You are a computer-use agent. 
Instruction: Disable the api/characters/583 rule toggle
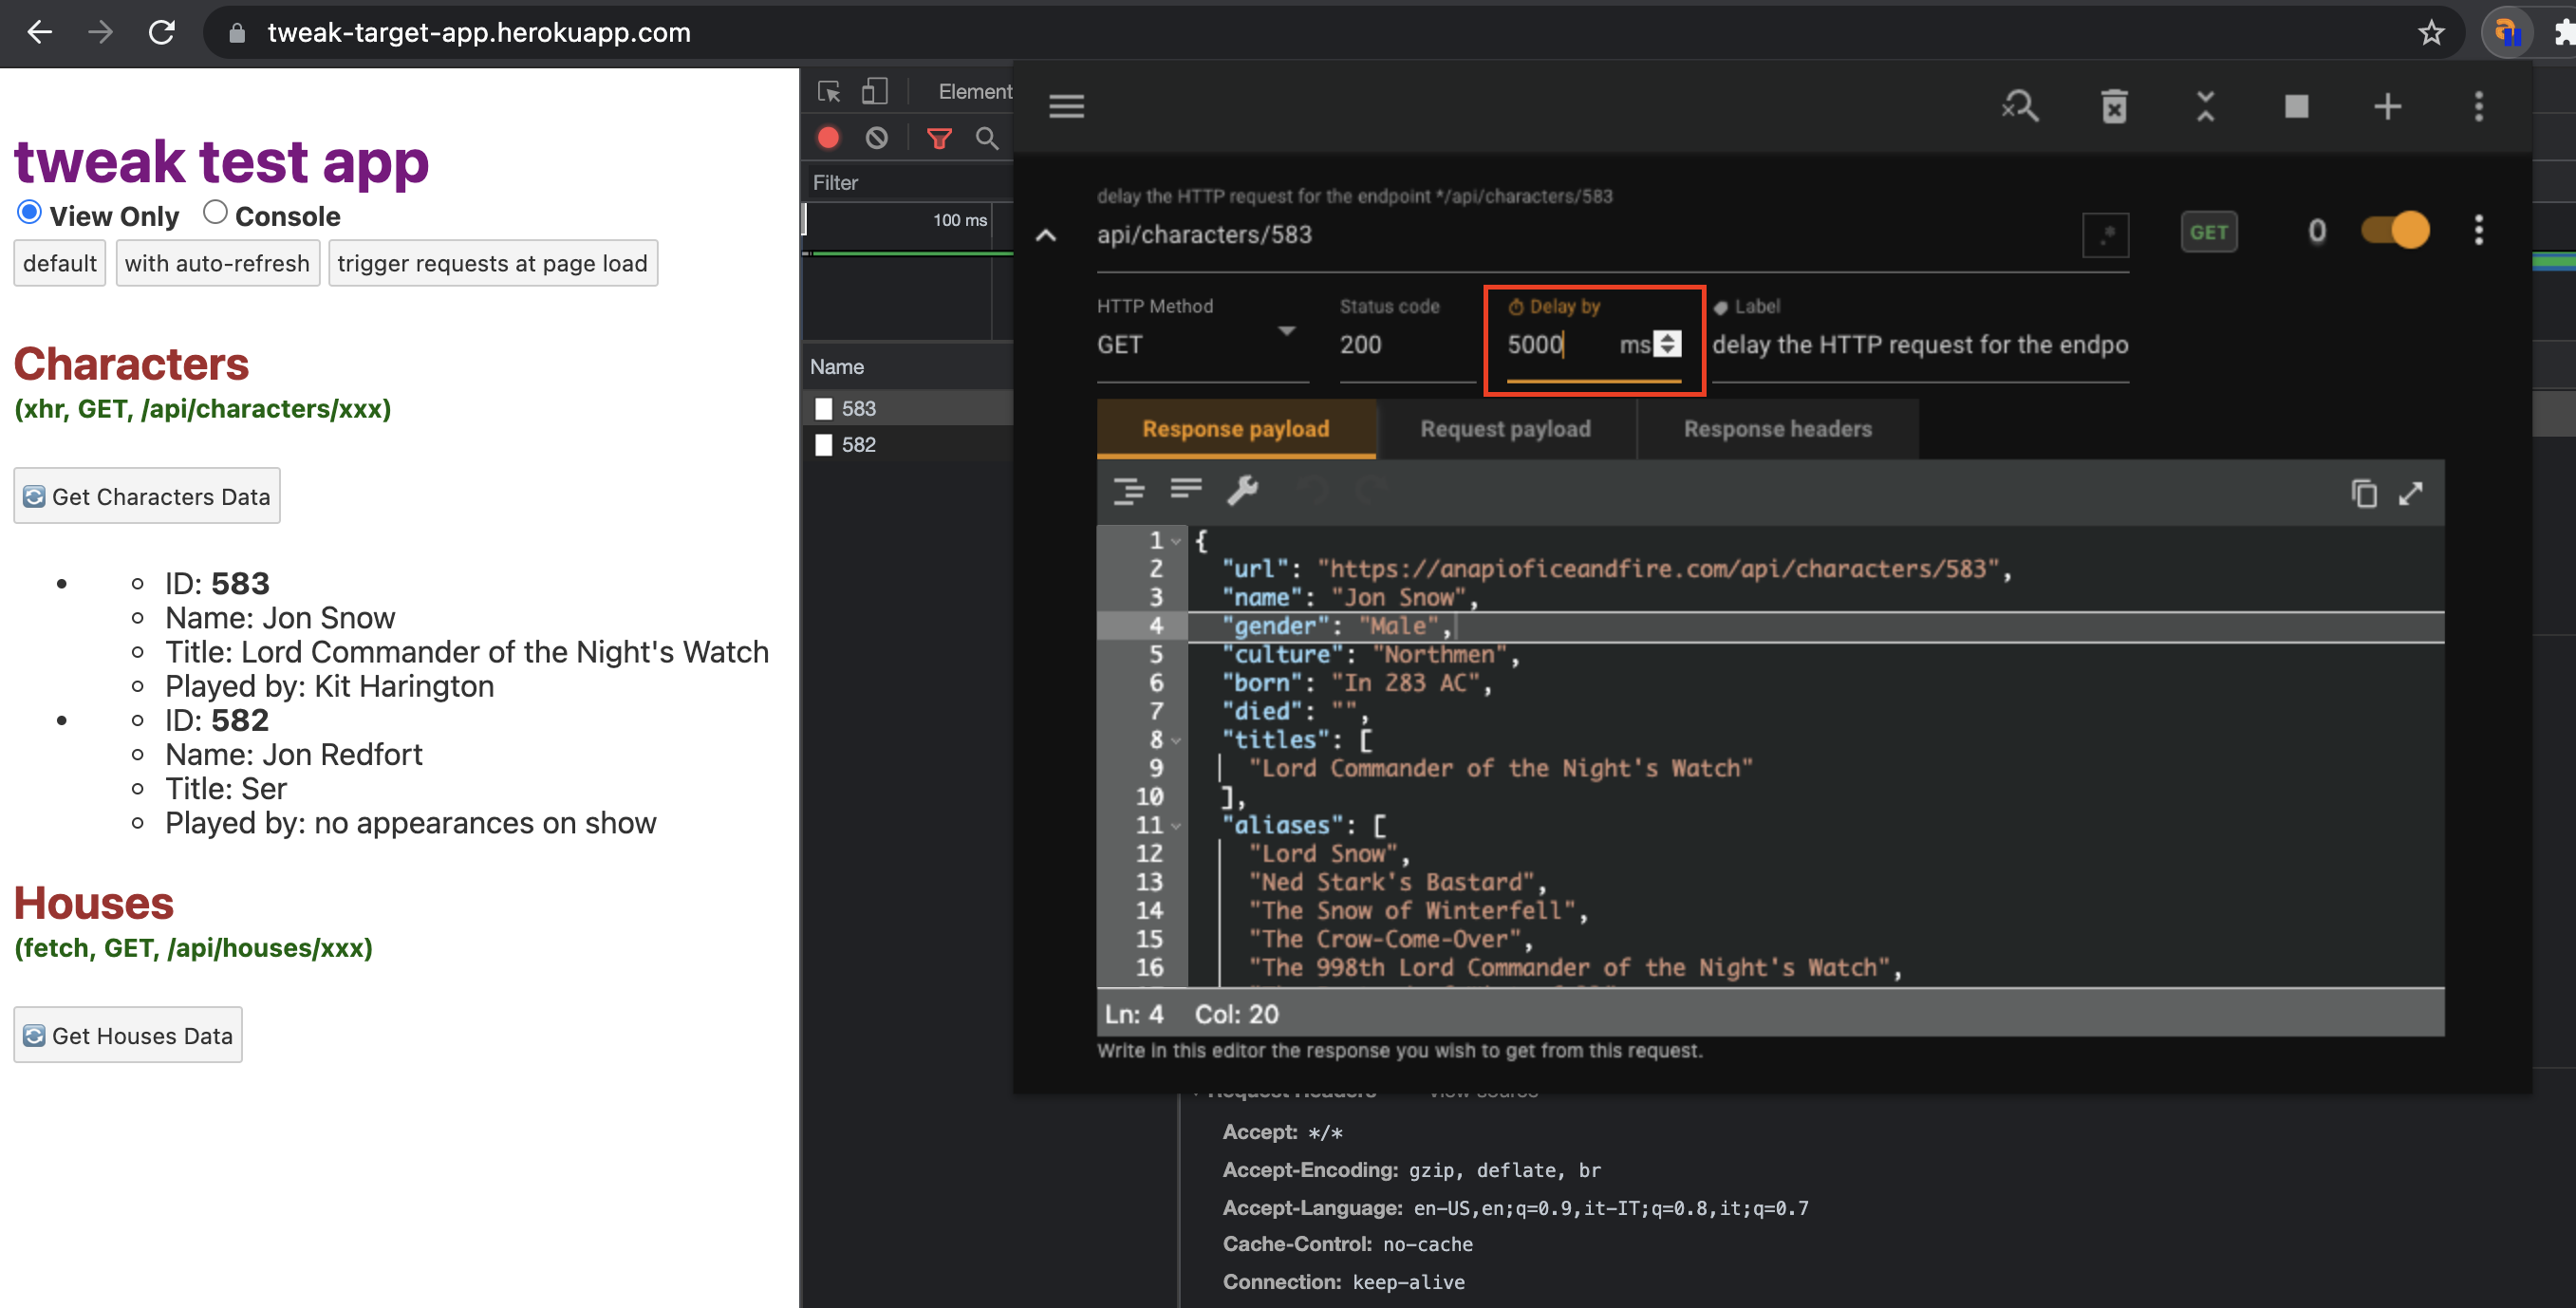(x=2395, y=231)
